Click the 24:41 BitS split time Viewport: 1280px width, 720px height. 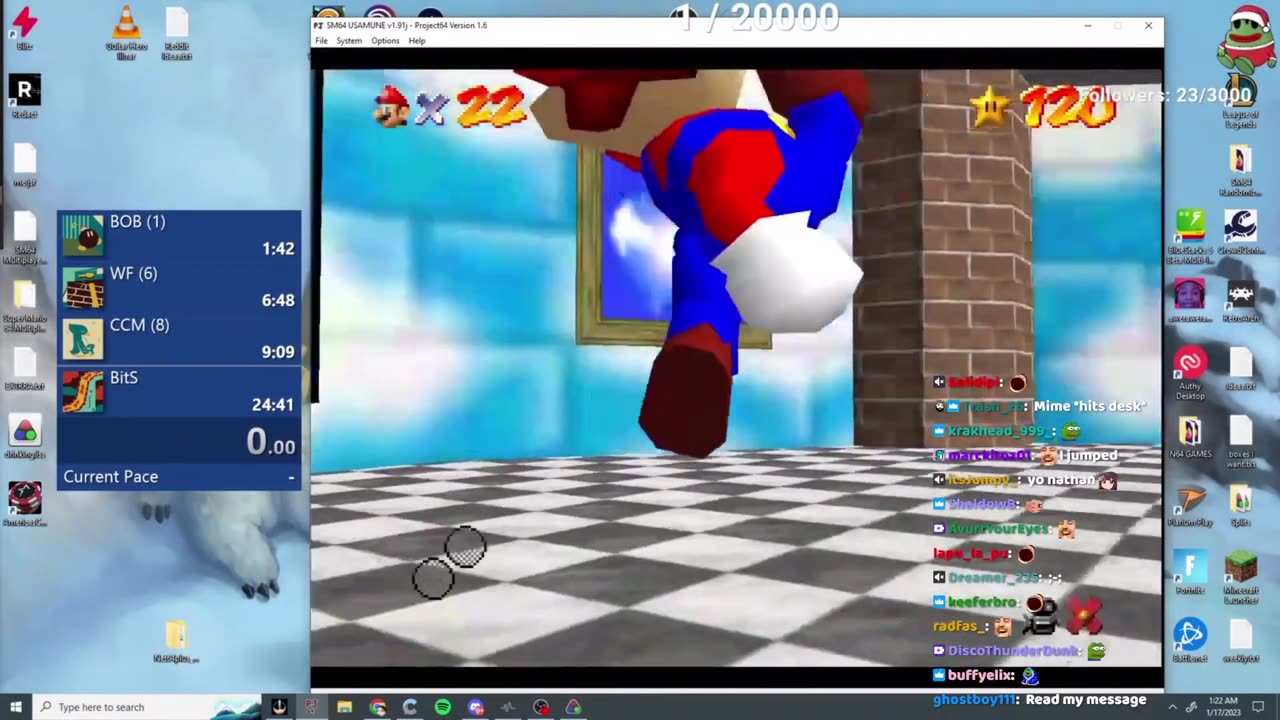(273, 405)
